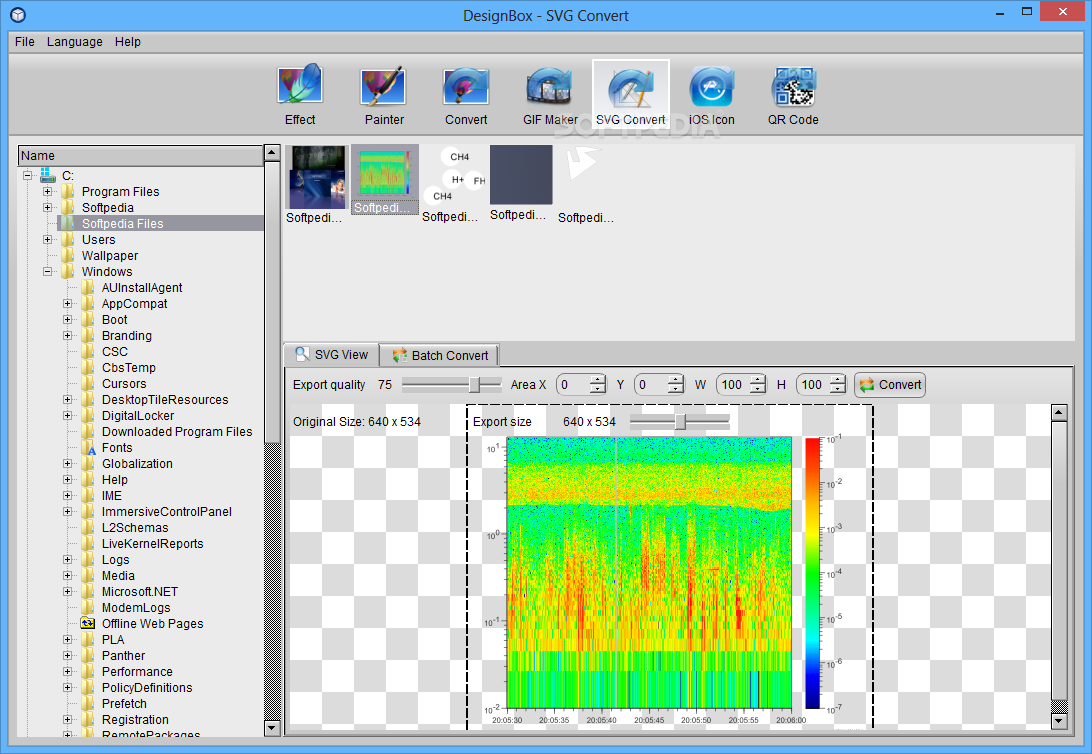This screenshot has height=754, width=1092.
Task: Select the dark gray square thumbnail
Action: pos(521,175)
